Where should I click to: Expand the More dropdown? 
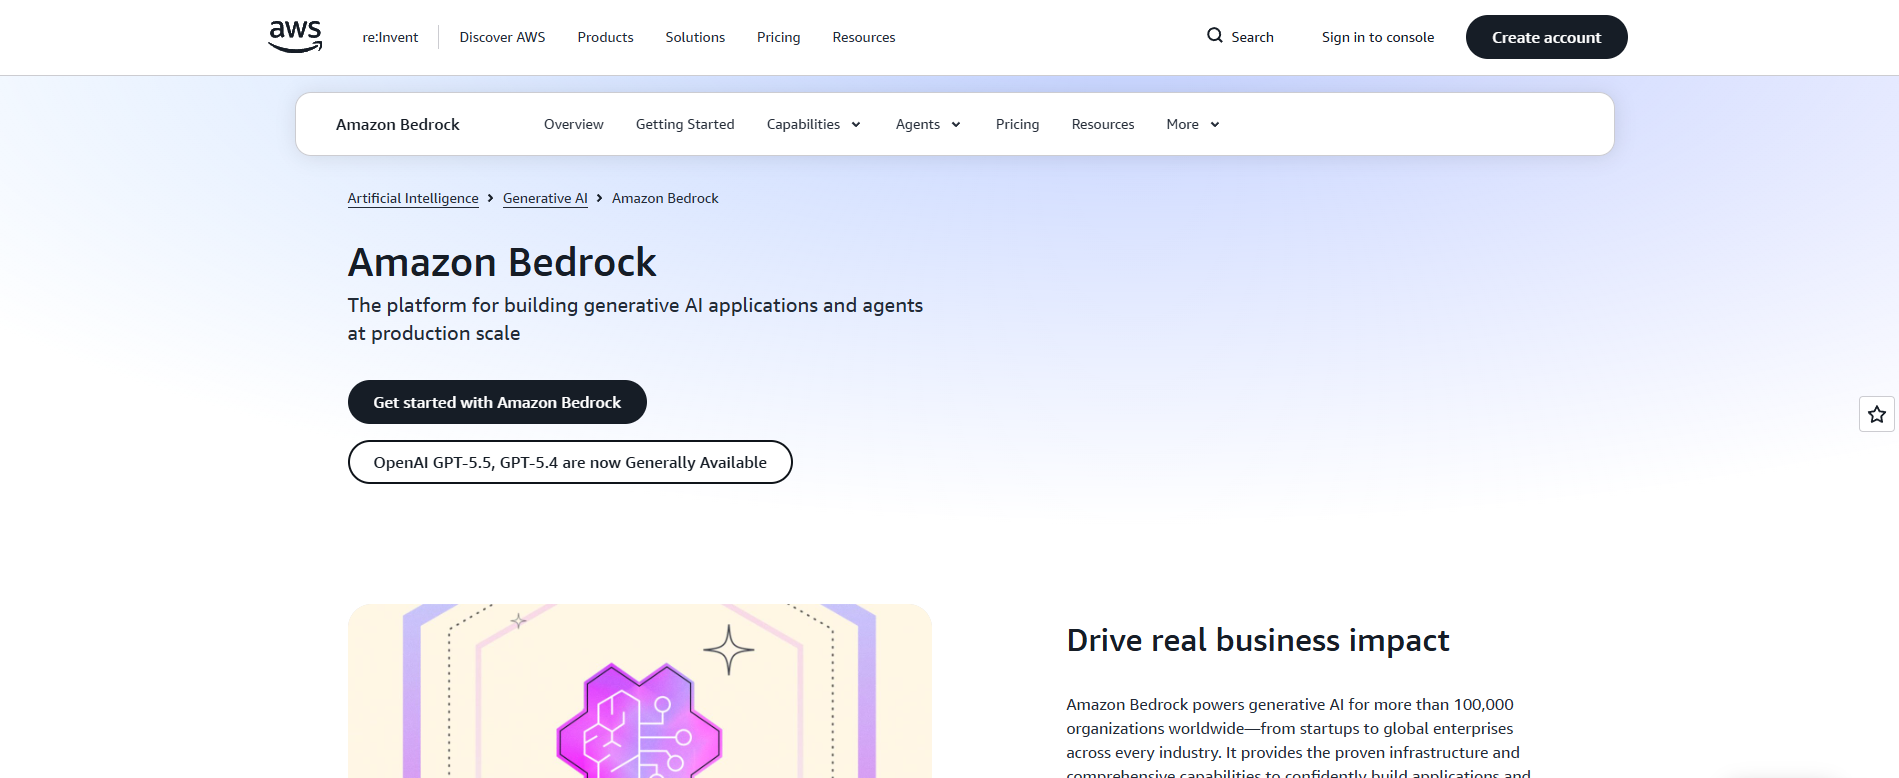point(1192,124)
